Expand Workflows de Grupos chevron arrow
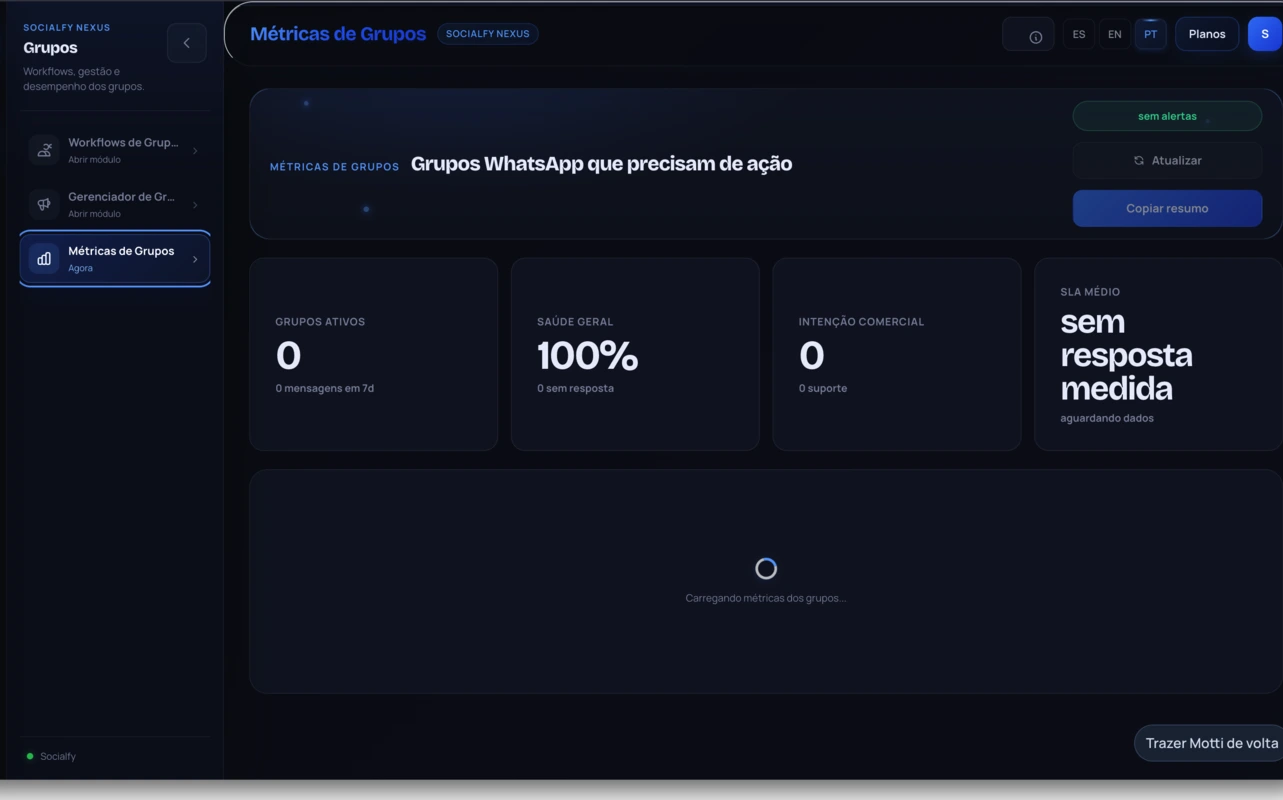Image resolution: width=1283 pixels, height=800 pixels. [x=195, y=151]
